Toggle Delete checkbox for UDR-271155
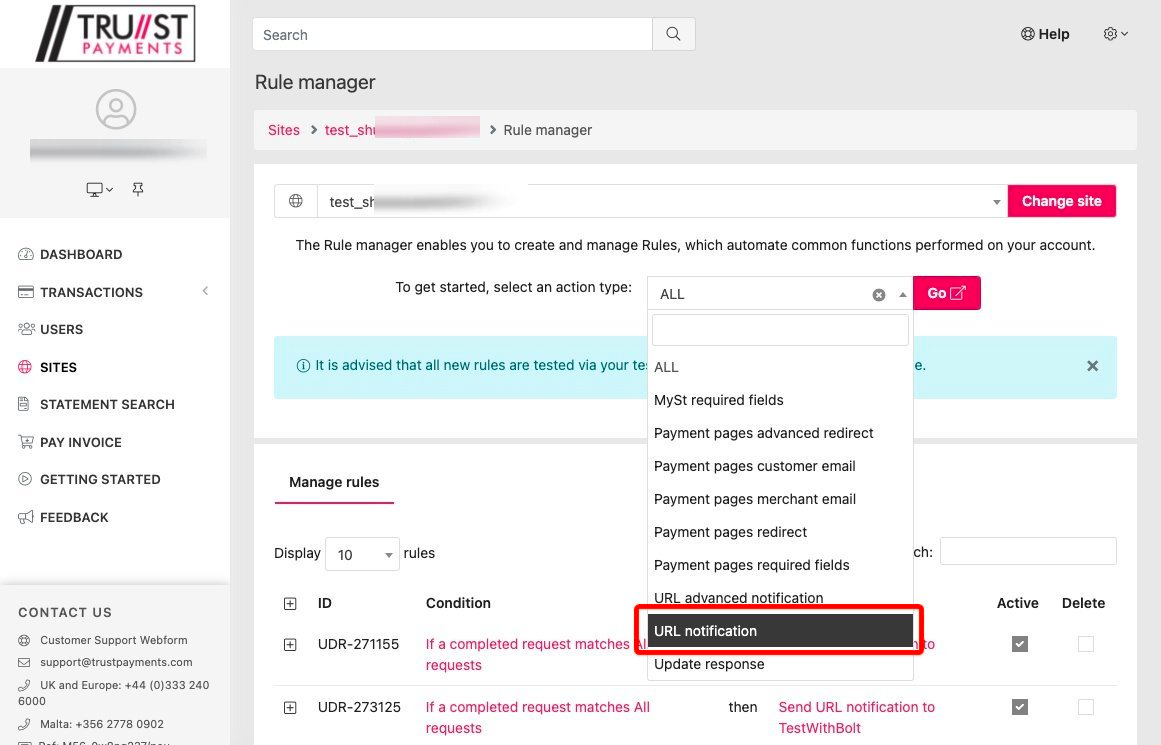1161x745 pixels. 1085,644
